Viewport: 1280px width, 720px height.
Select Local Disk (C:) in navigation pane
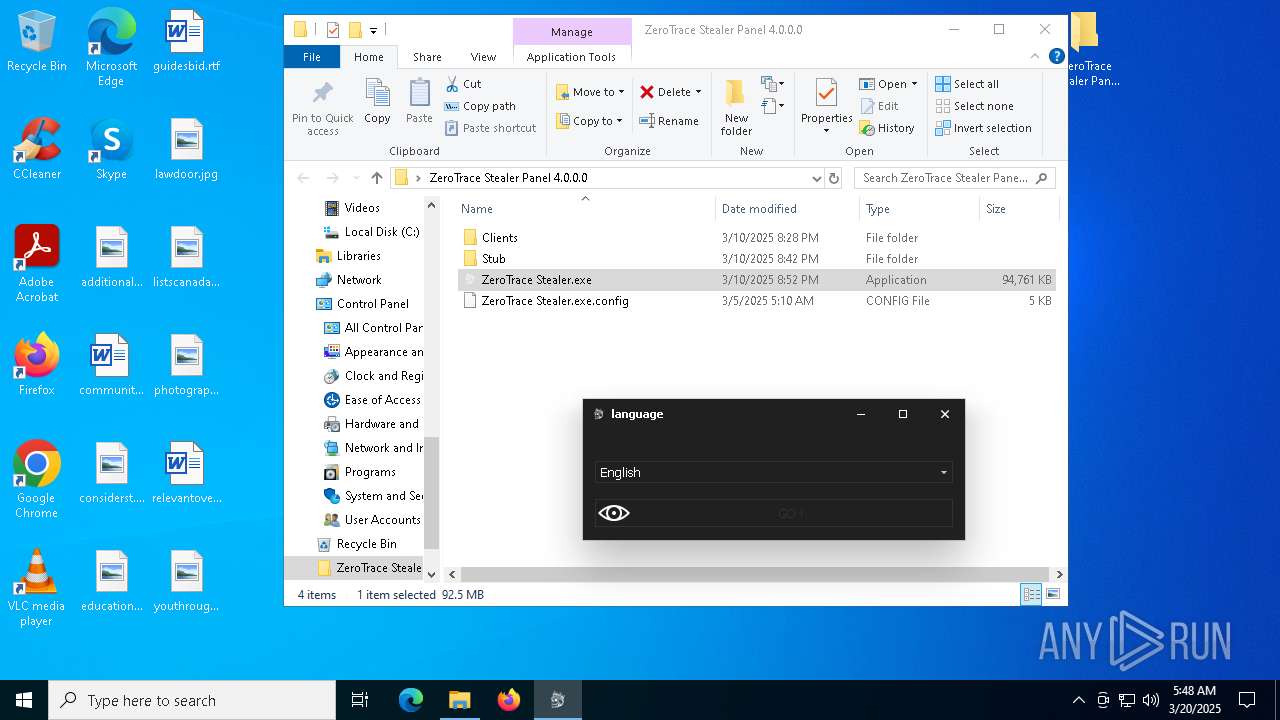[372, 232]
